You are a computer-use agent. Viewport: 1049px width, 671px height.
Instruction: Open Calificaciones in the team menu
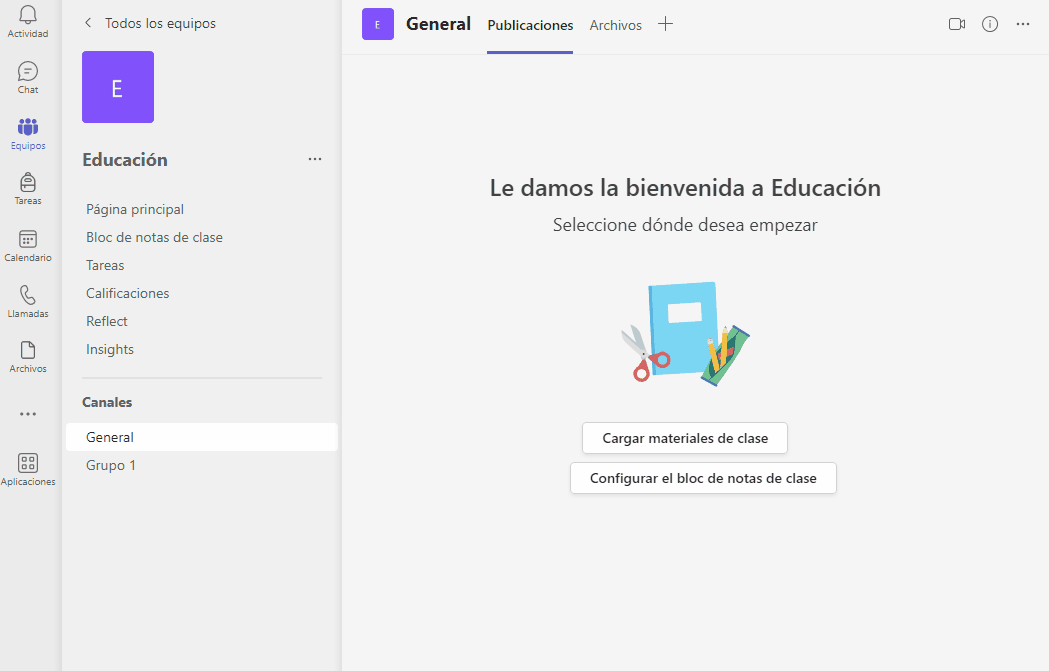click(128, 294)
